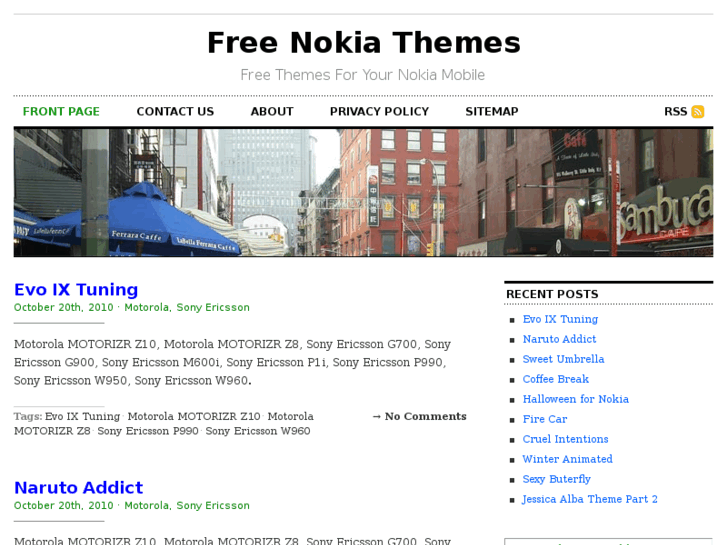The image size is (727, 545).
Task: Open the RSS text link
Action: 676,112
